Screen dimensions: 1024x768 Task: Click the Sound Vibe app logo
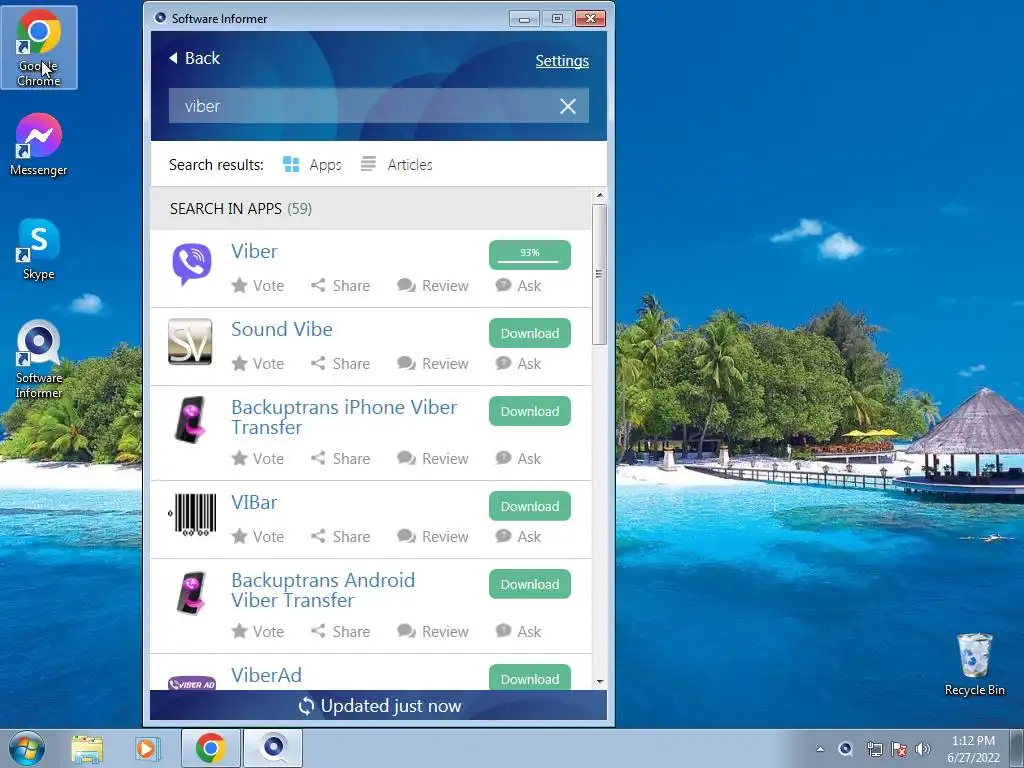pyautogui.click(x=190, y=341)
